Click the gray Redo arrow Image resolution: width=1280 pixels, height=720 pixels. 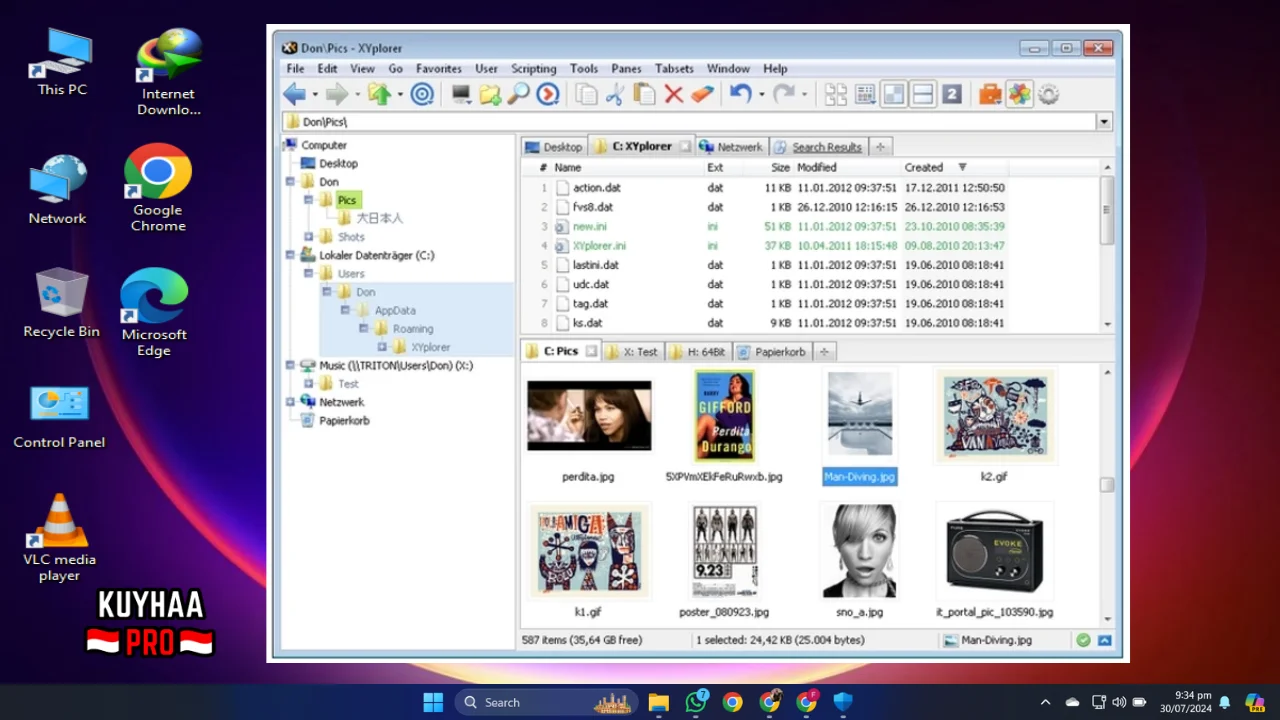[784, 94]
